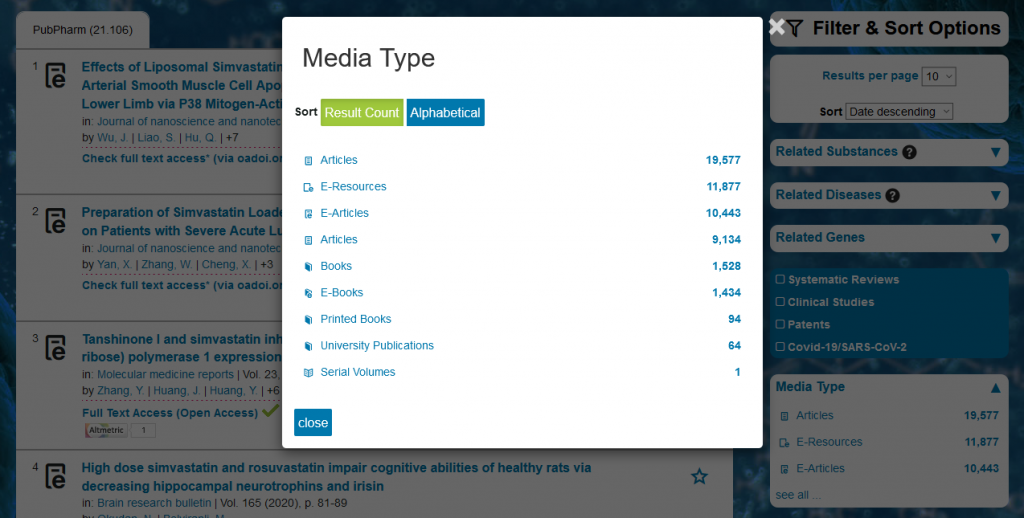Select Printed Books media type link
The width and height of the screenshot is (1024, 518).
355,319
